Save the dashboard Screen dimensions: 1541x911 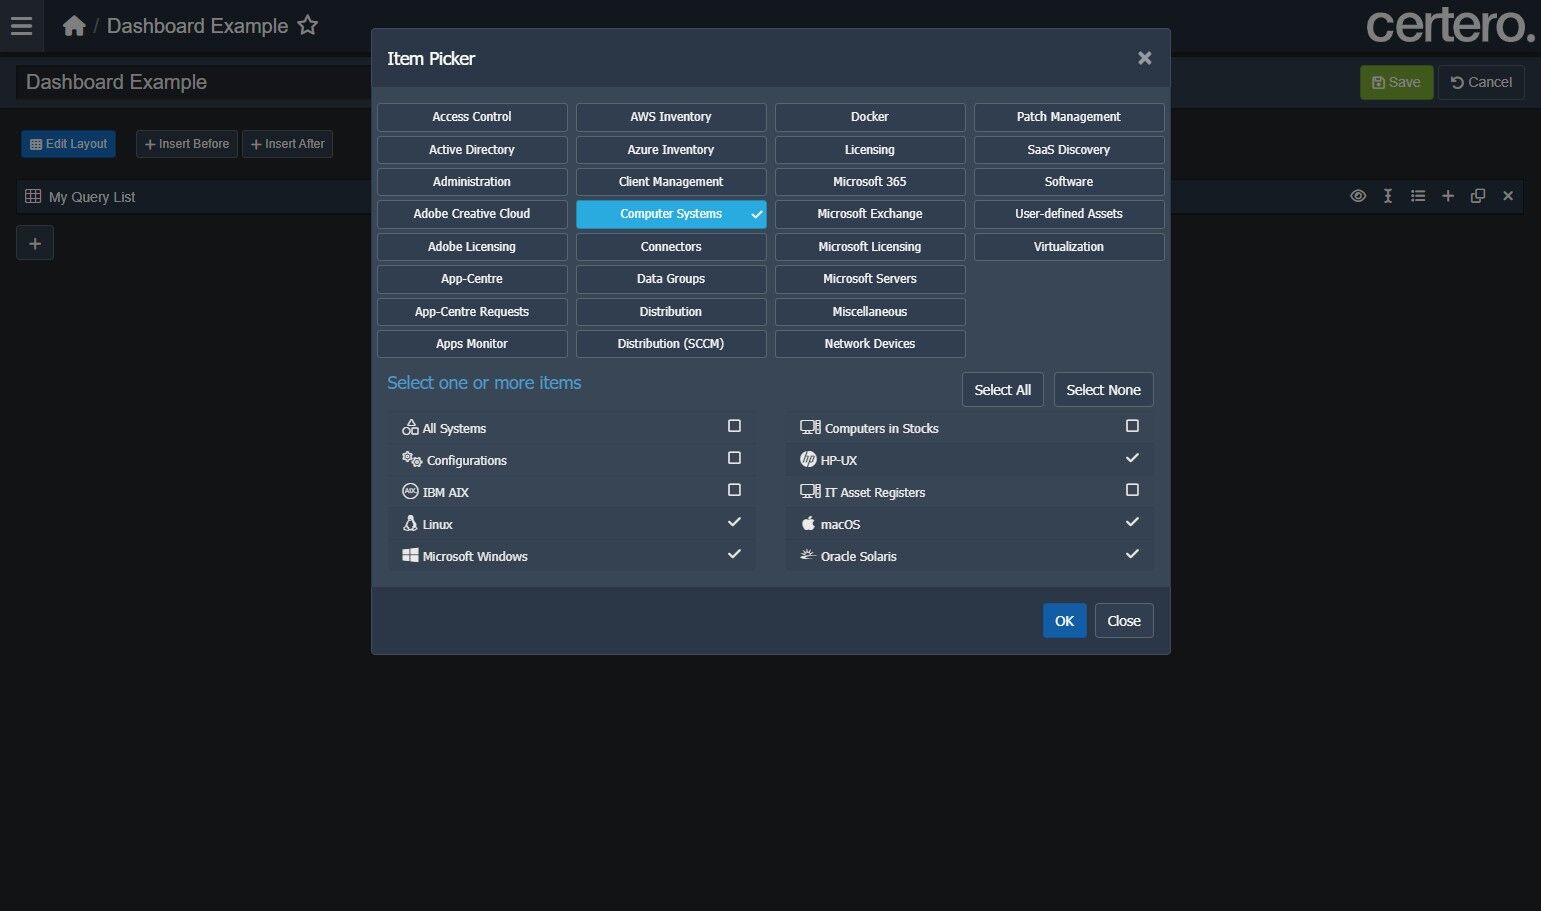click(1396, 82)
